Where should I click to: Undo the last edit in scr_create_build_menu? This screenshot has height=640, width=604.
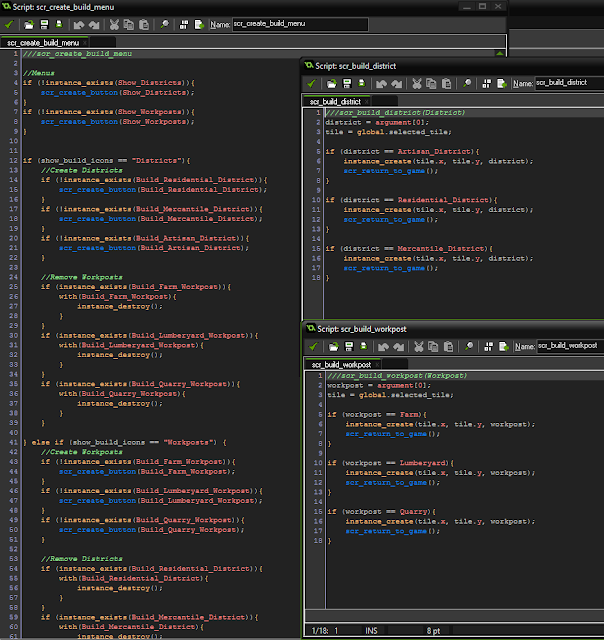coord(79,23)
